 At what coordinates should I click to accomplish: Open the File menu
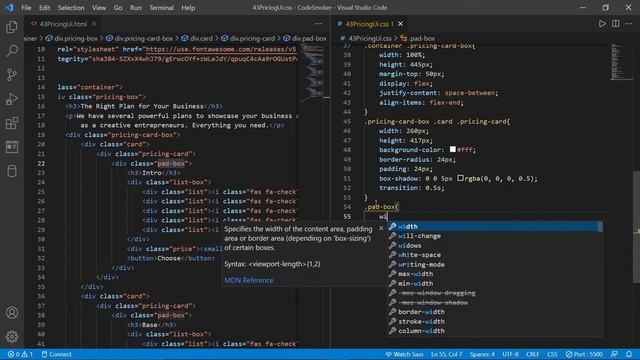[x=26, y=8]
